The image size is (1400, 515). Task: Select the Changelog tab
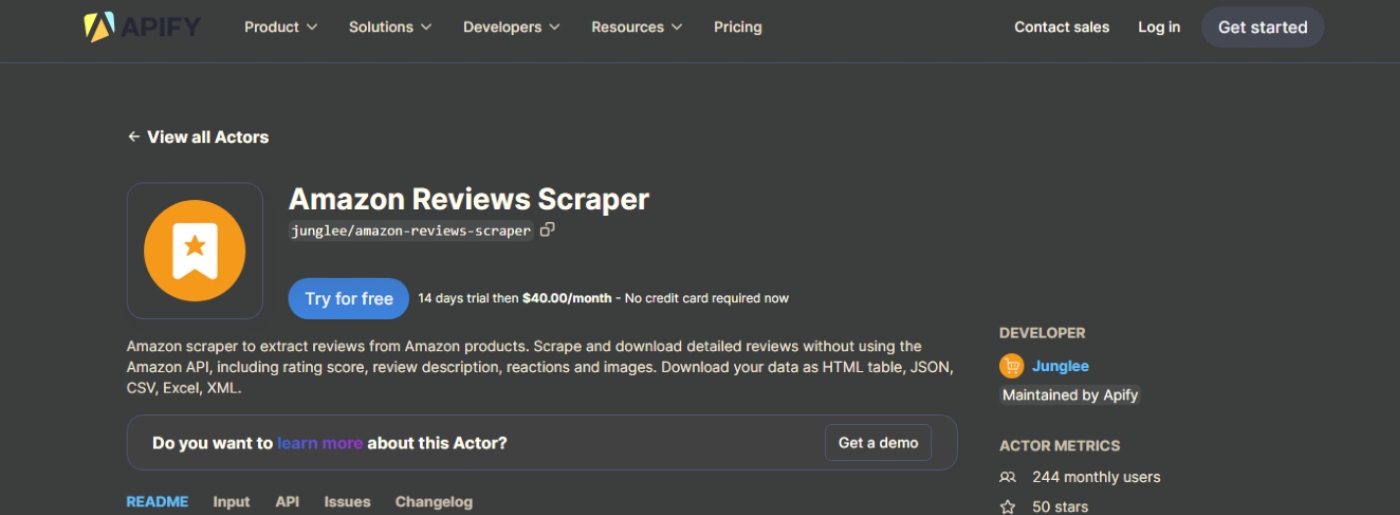pyautogui.click(x=433, y=502)
